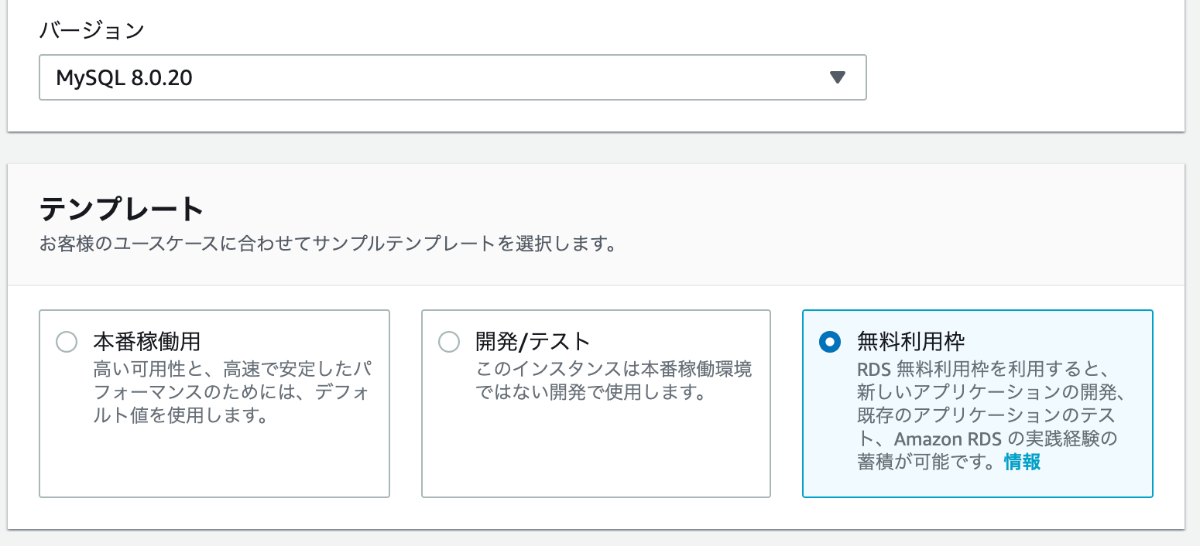Click the 本番稼働用 description text
This screenshot has height=546, width=1200.
click(234, 392)
